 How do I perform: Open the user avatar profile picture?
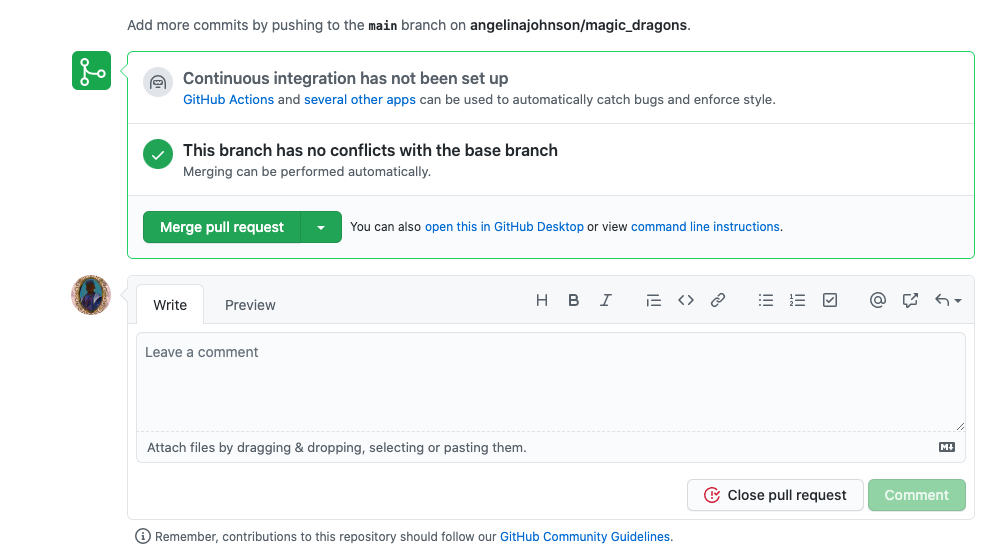pos(91,294)
